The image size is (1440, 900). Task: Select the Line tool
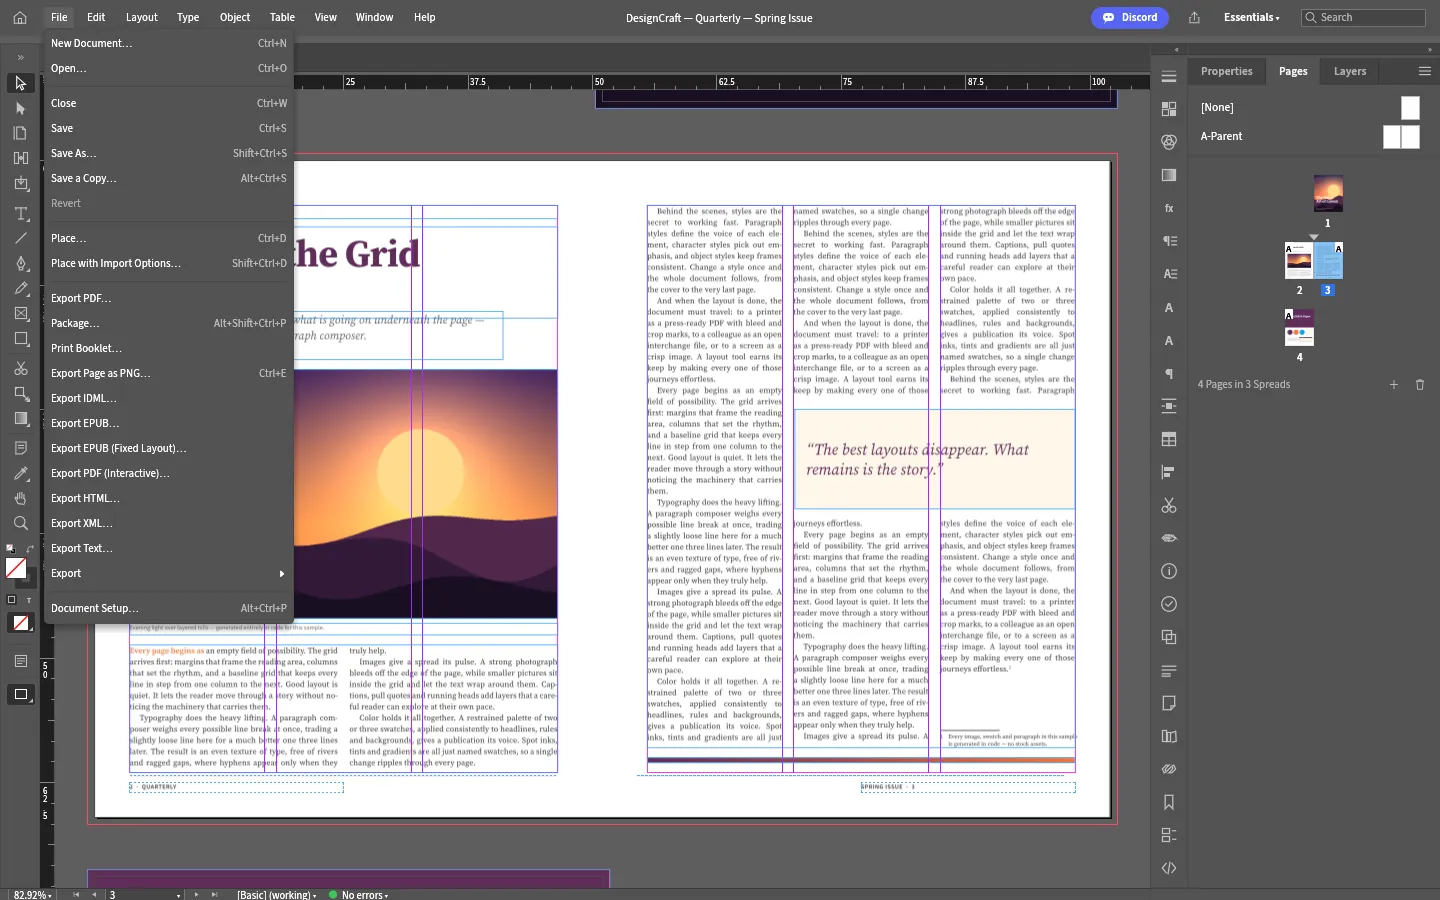20,238
